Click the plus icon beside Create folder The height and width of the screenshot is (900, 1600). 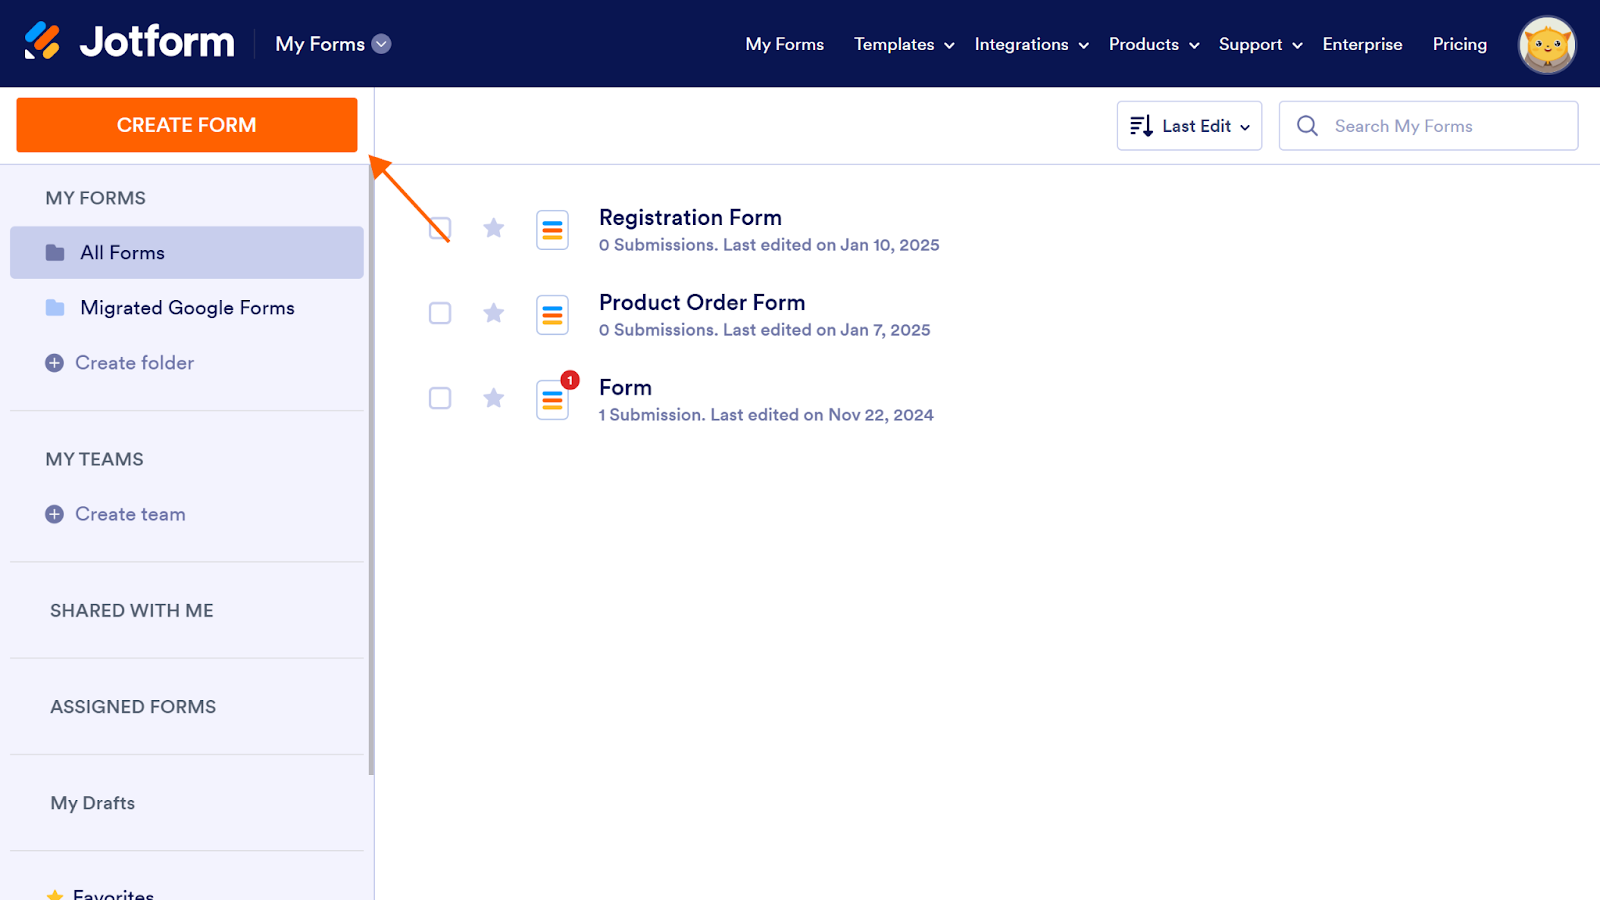[55, 363]
